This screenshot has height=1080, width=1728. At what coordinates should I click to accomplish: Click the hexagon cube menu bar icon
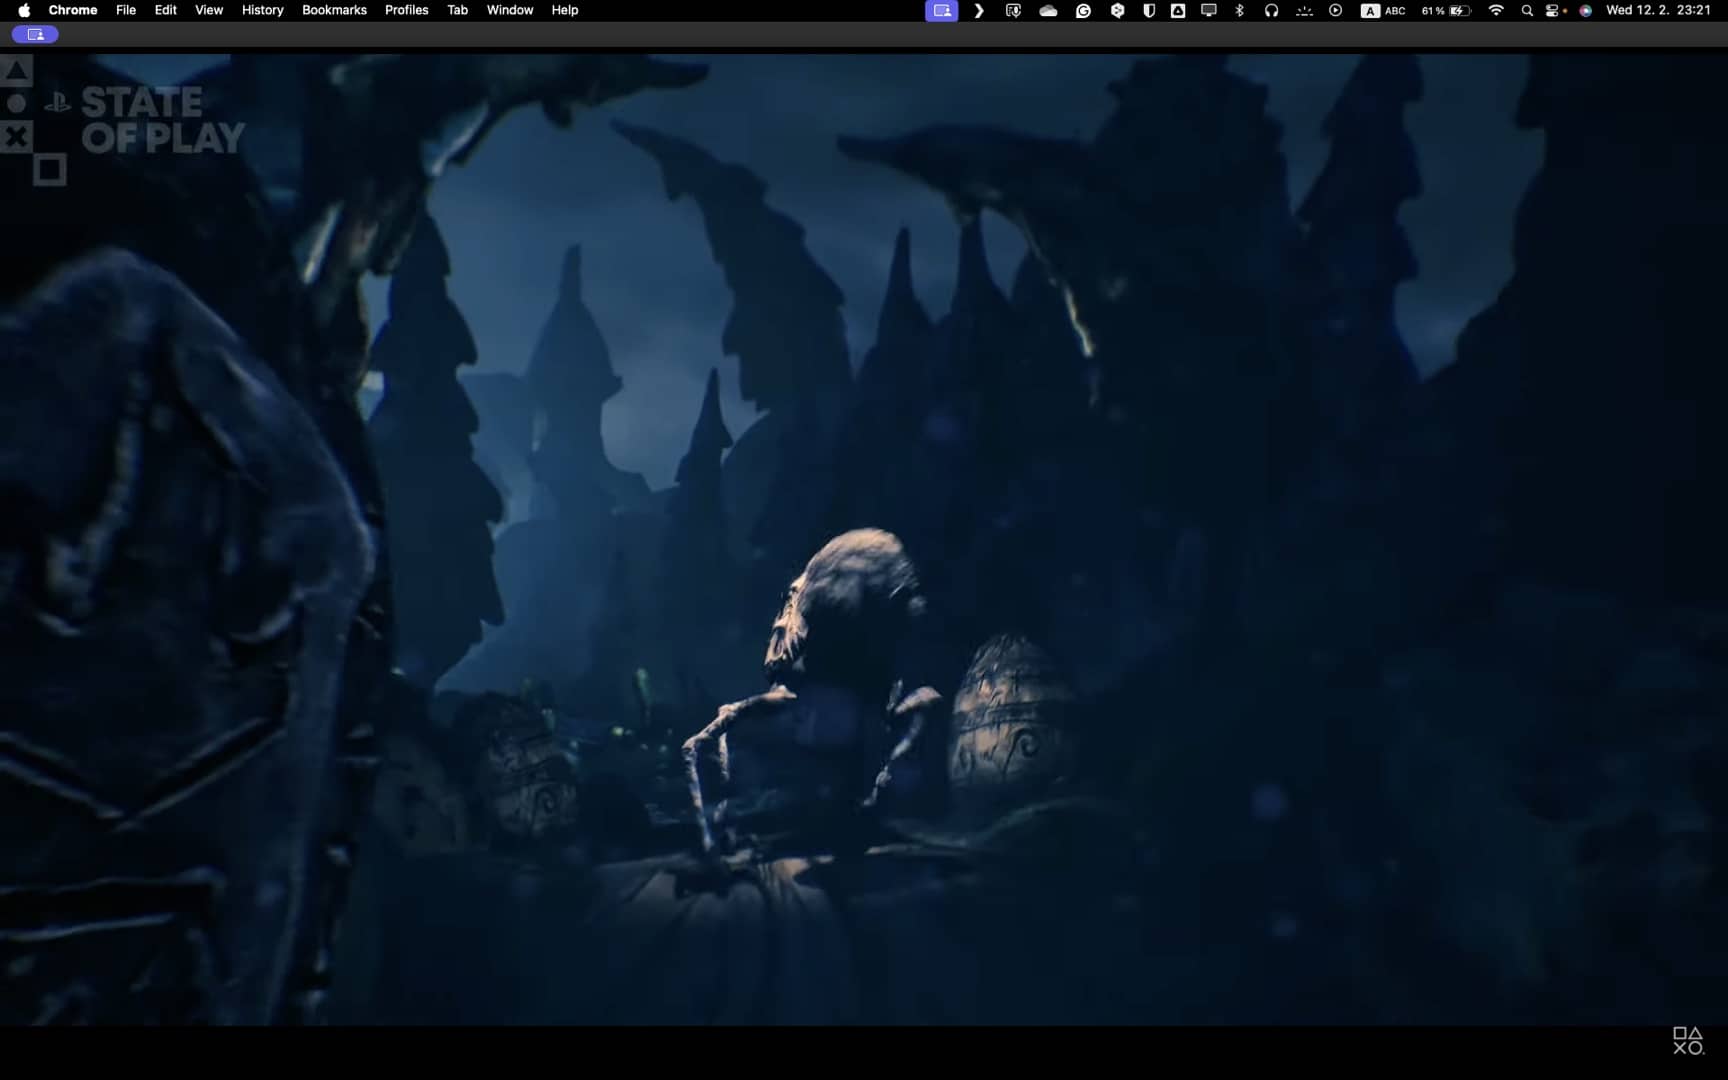pos(1117,10)
